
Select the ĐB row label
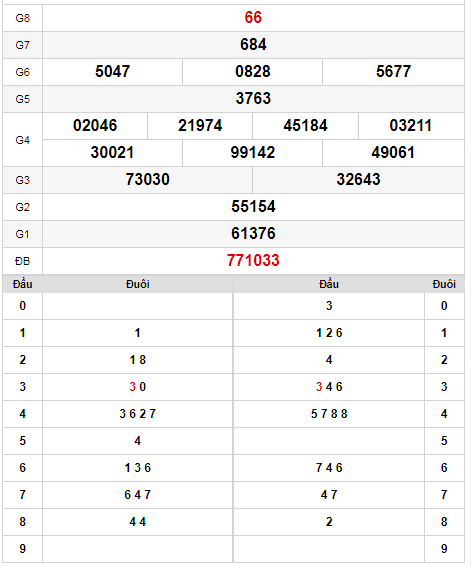point(22,261)
